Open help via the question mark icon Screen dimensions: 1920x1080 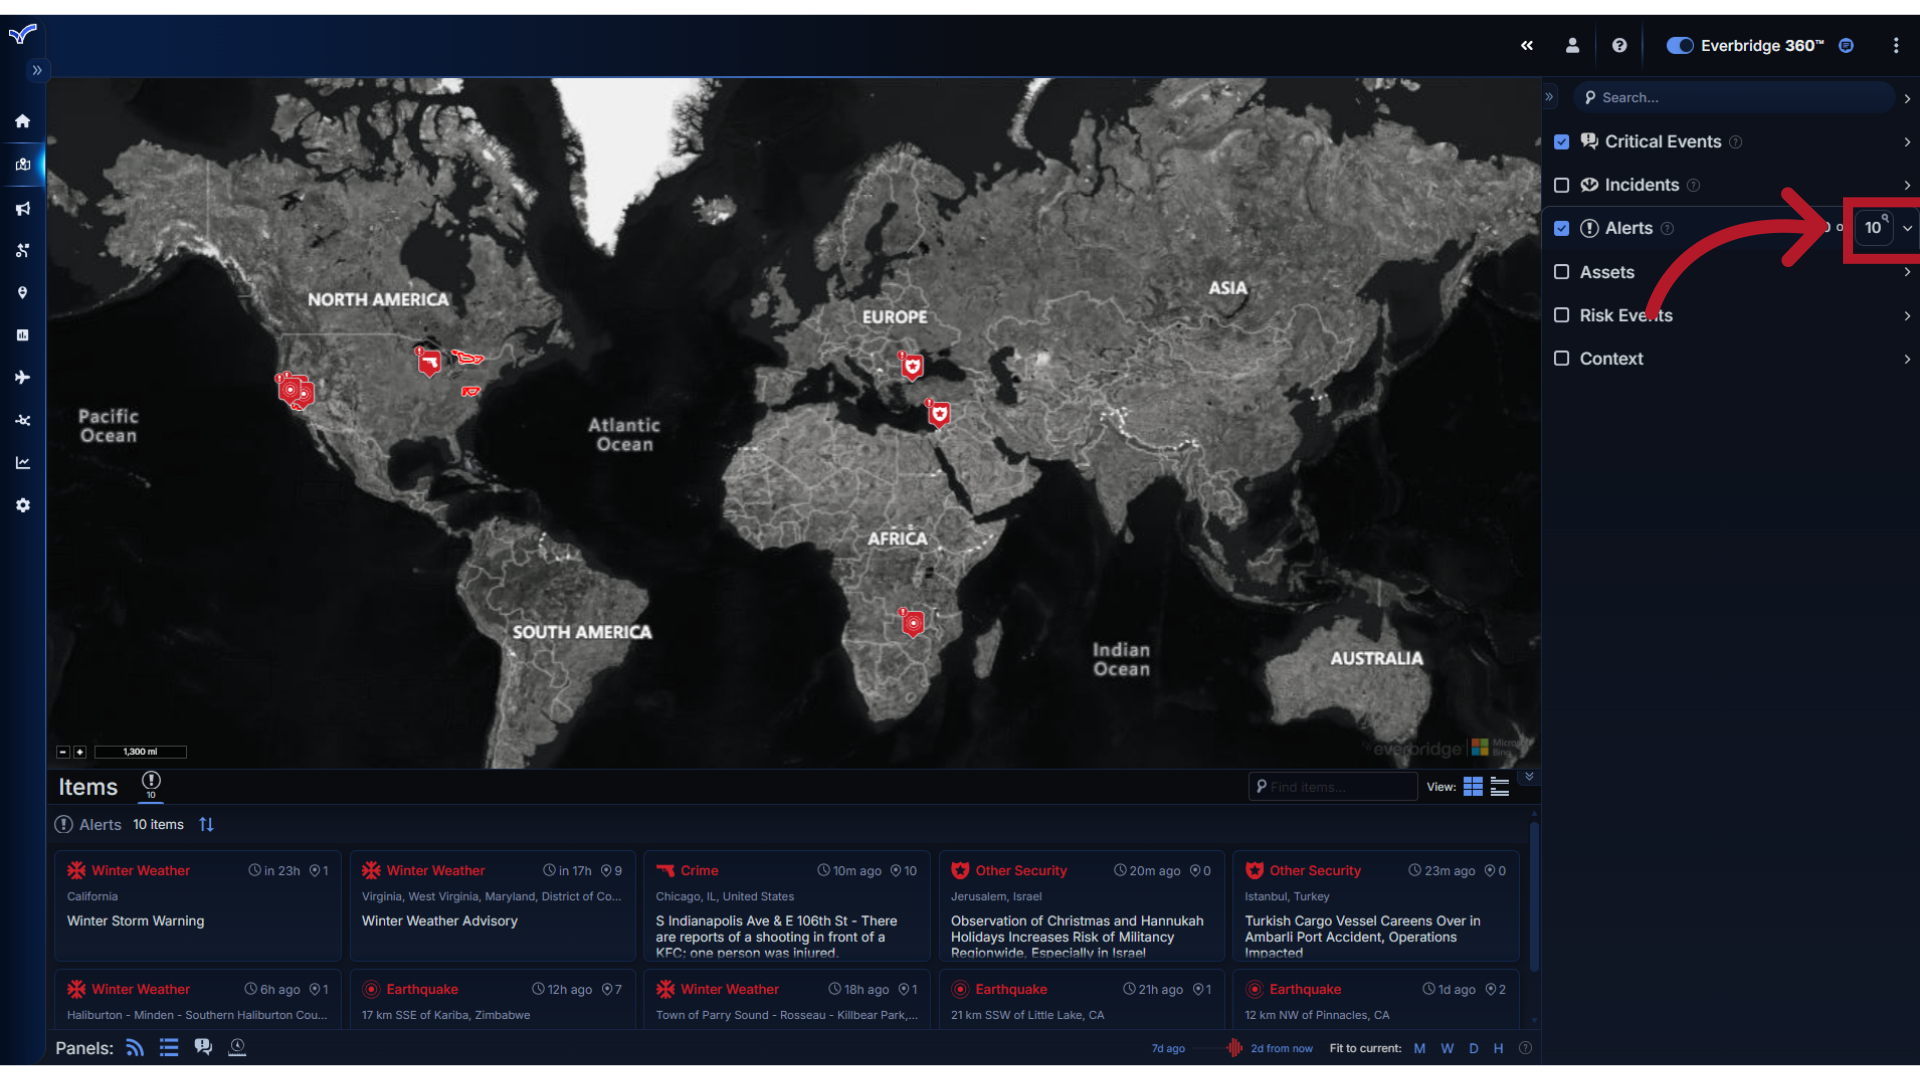(x=1619, y=45)
